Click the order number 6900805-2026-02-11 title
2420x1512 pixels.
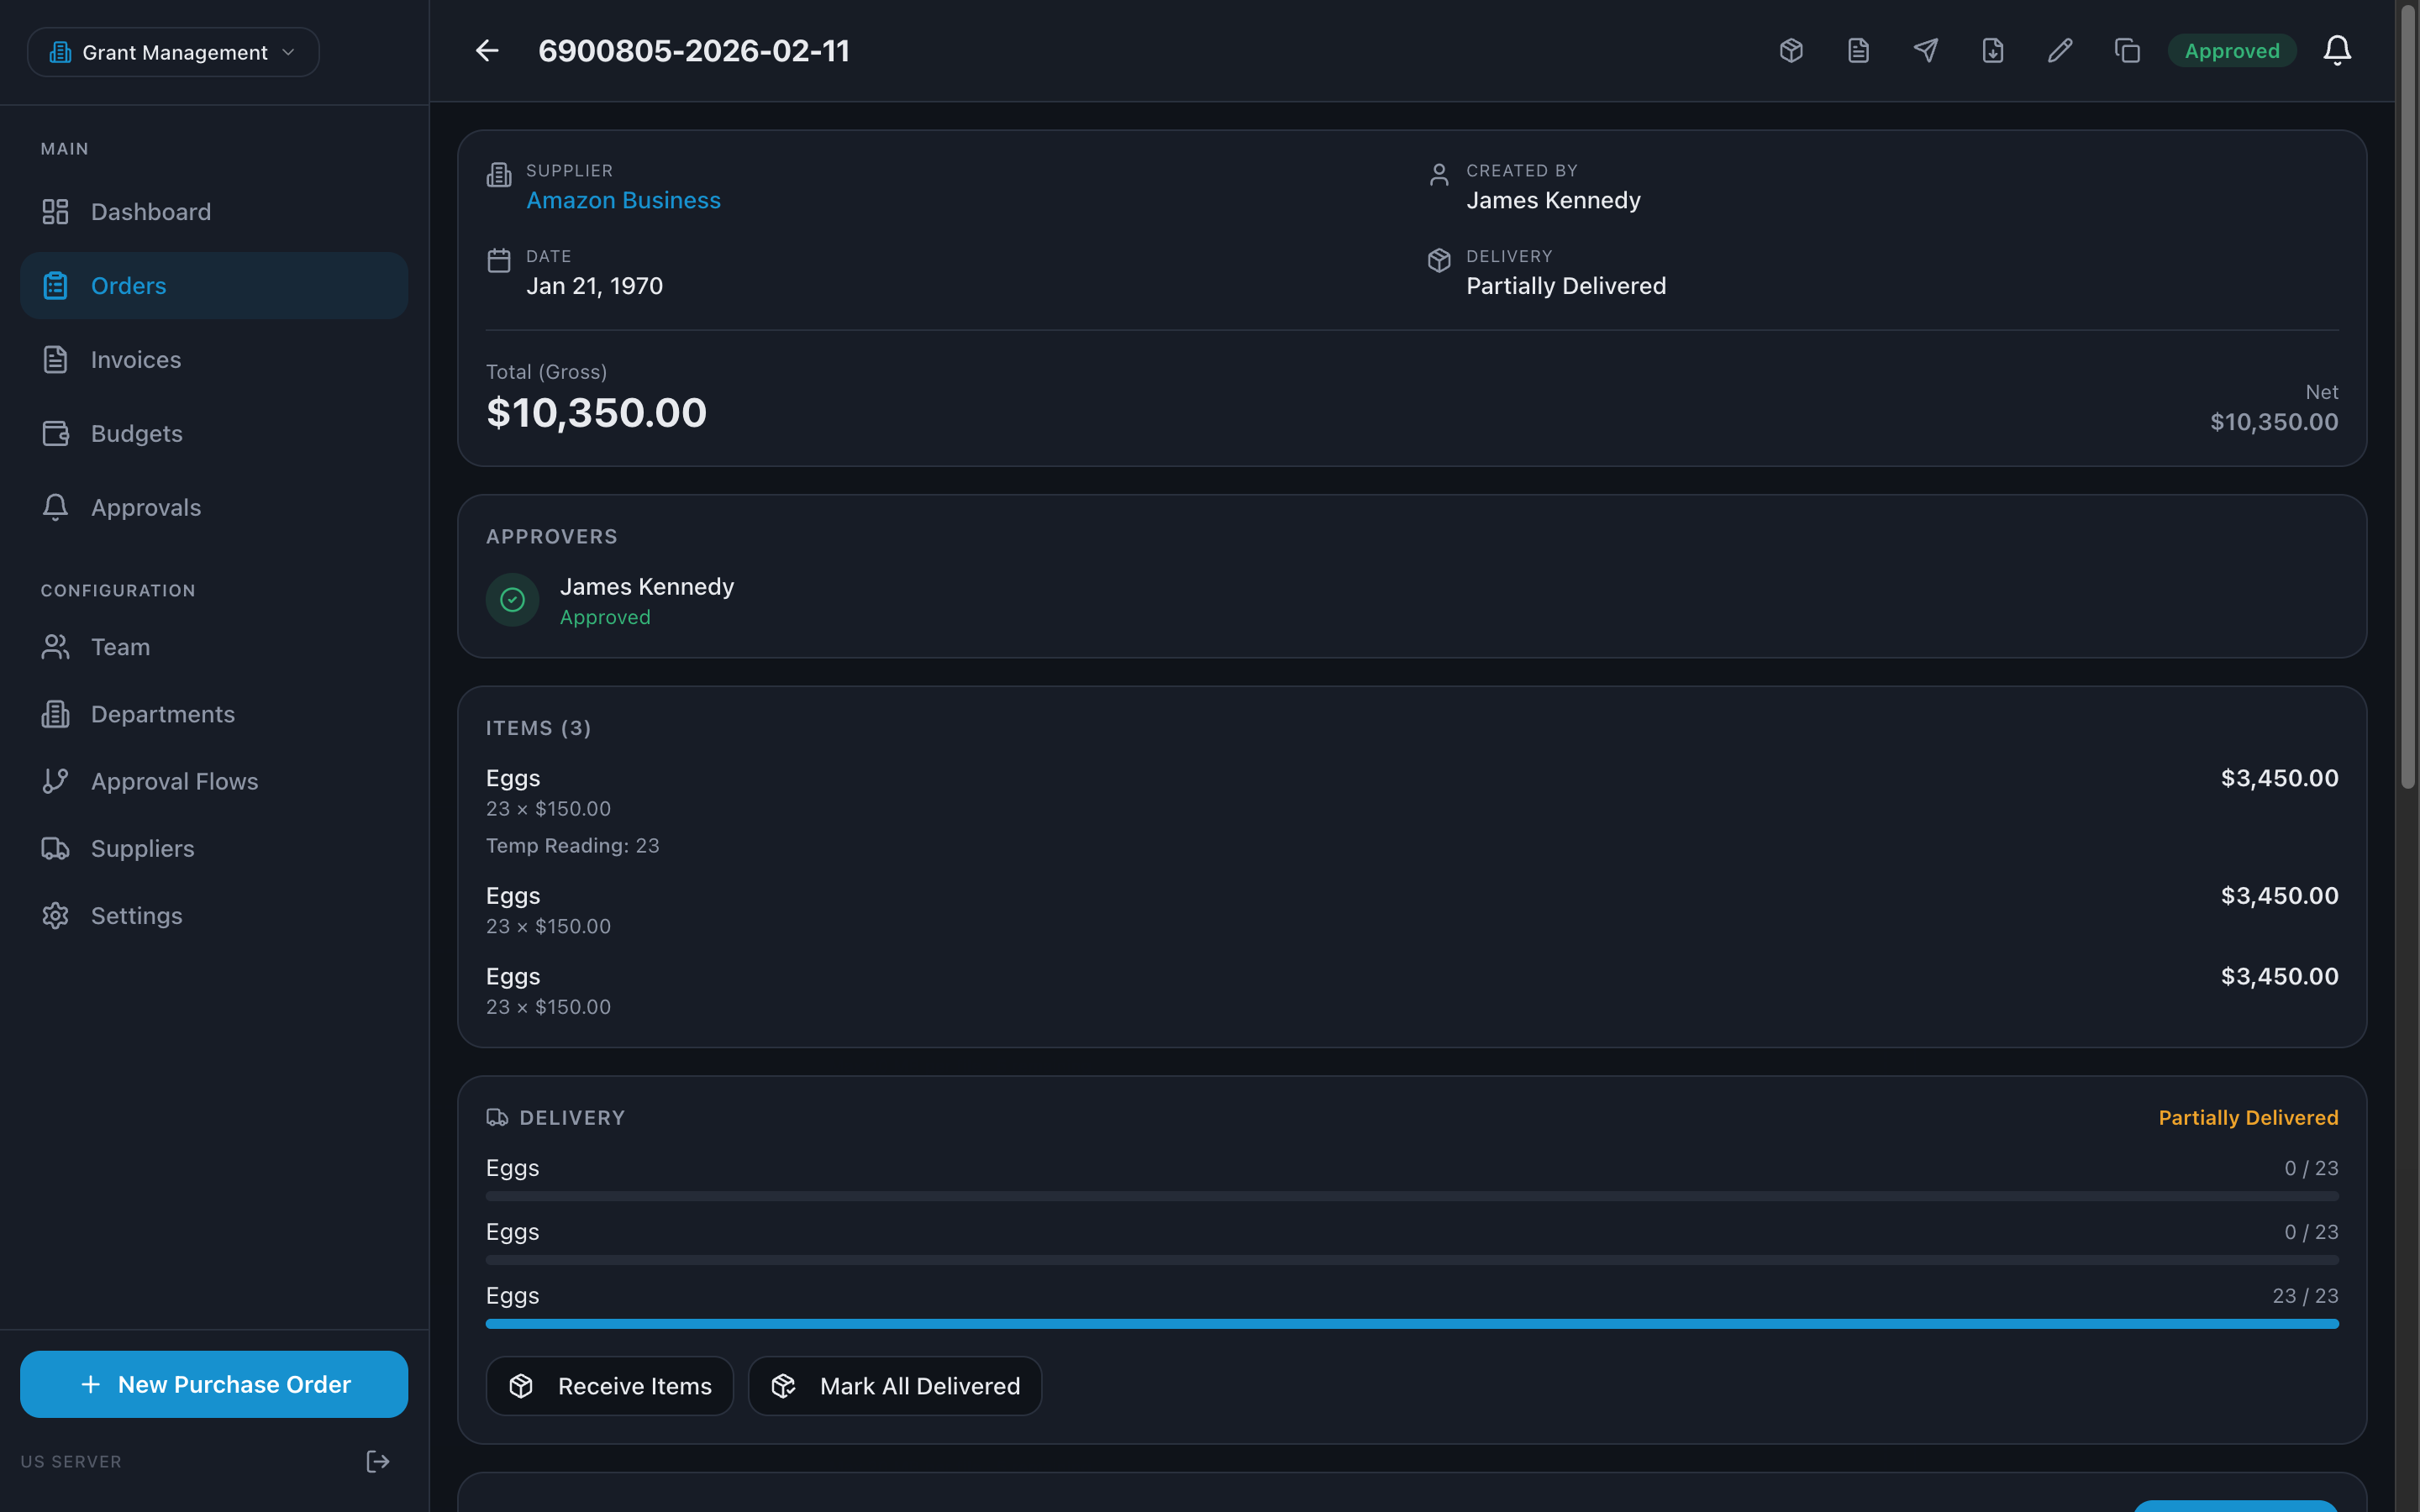694,51
